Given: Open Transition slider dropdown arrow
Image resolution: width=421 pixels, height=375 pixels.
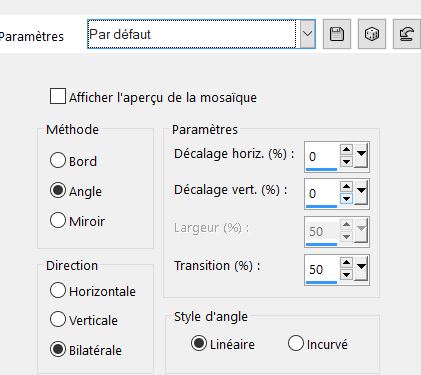Looking at the screenshot, I should 361,269.
